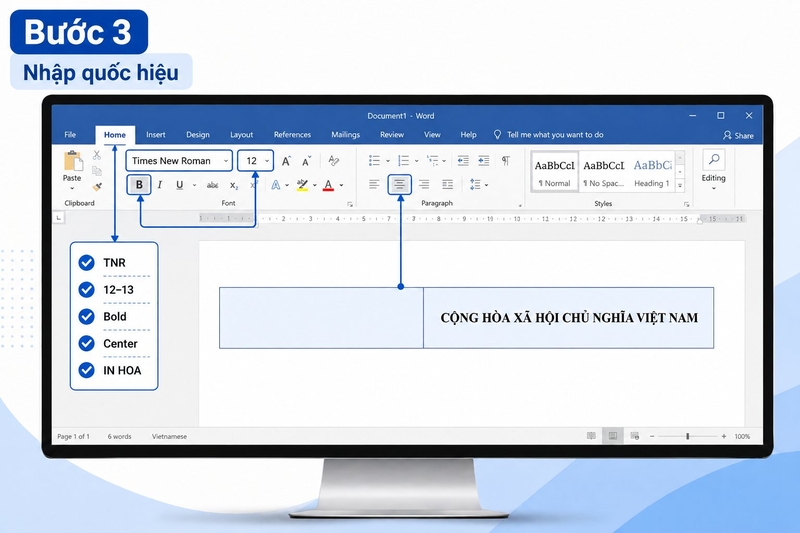This screenshot has width=800, height=533.
Task: Toggle Underline formatting
Action: 180,185
